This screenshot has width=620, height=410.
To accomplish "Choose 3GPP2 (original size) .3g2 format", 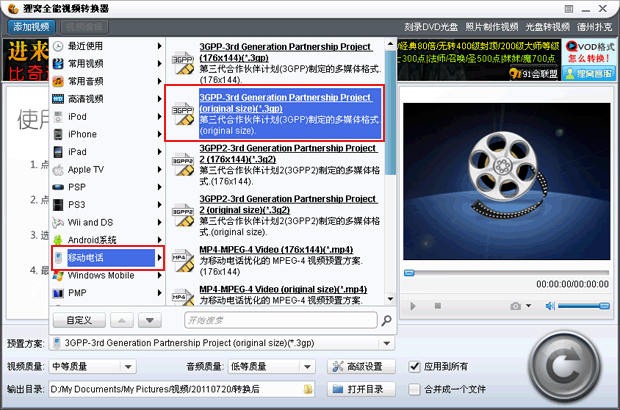I will click(276, 215).
